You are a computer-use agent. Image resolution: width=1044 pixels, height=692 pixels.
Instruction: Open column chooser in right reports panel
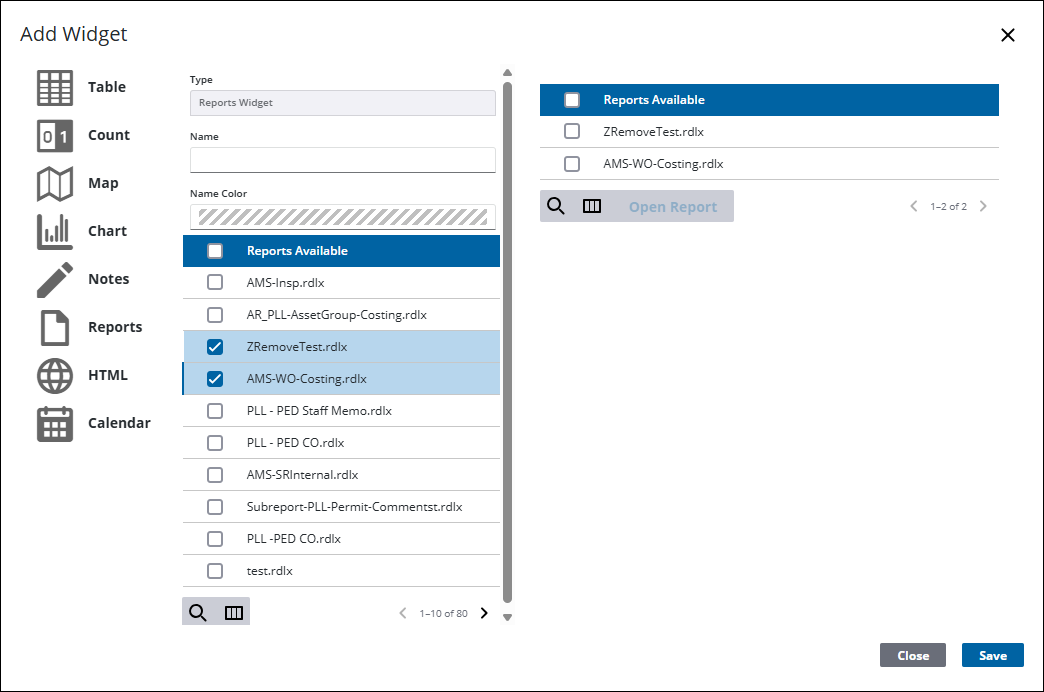[592, 206]
